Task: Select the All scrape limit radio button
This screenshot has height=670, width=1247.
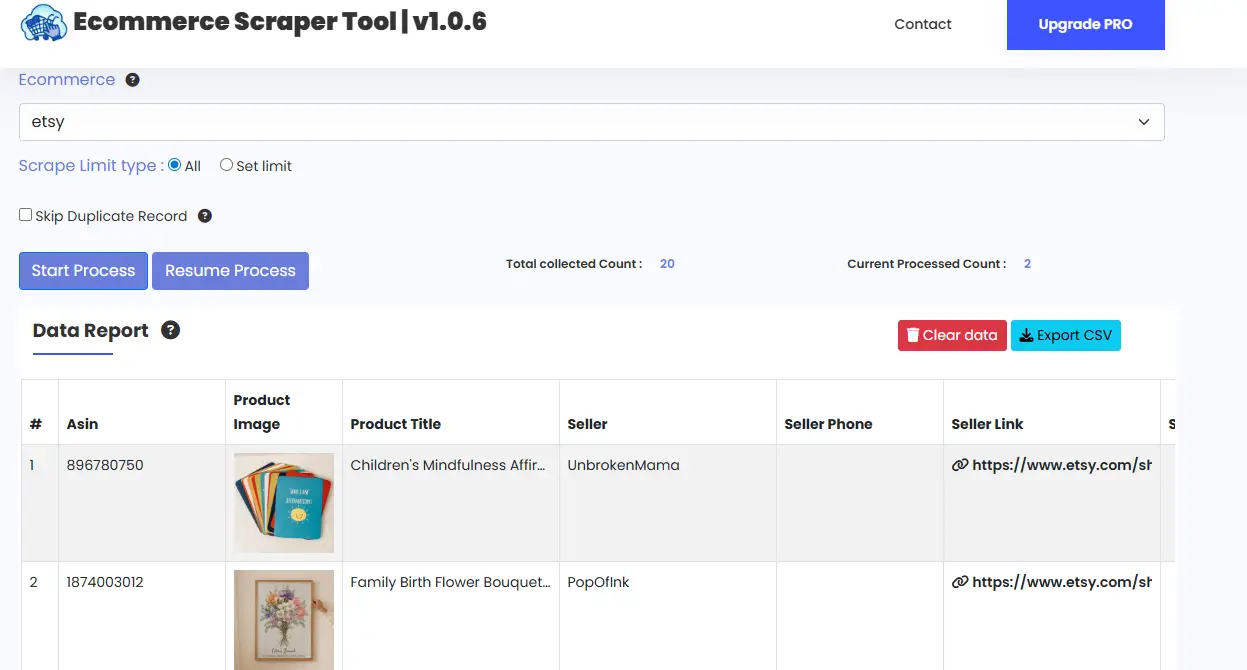Action: click(x=175, y=164)
